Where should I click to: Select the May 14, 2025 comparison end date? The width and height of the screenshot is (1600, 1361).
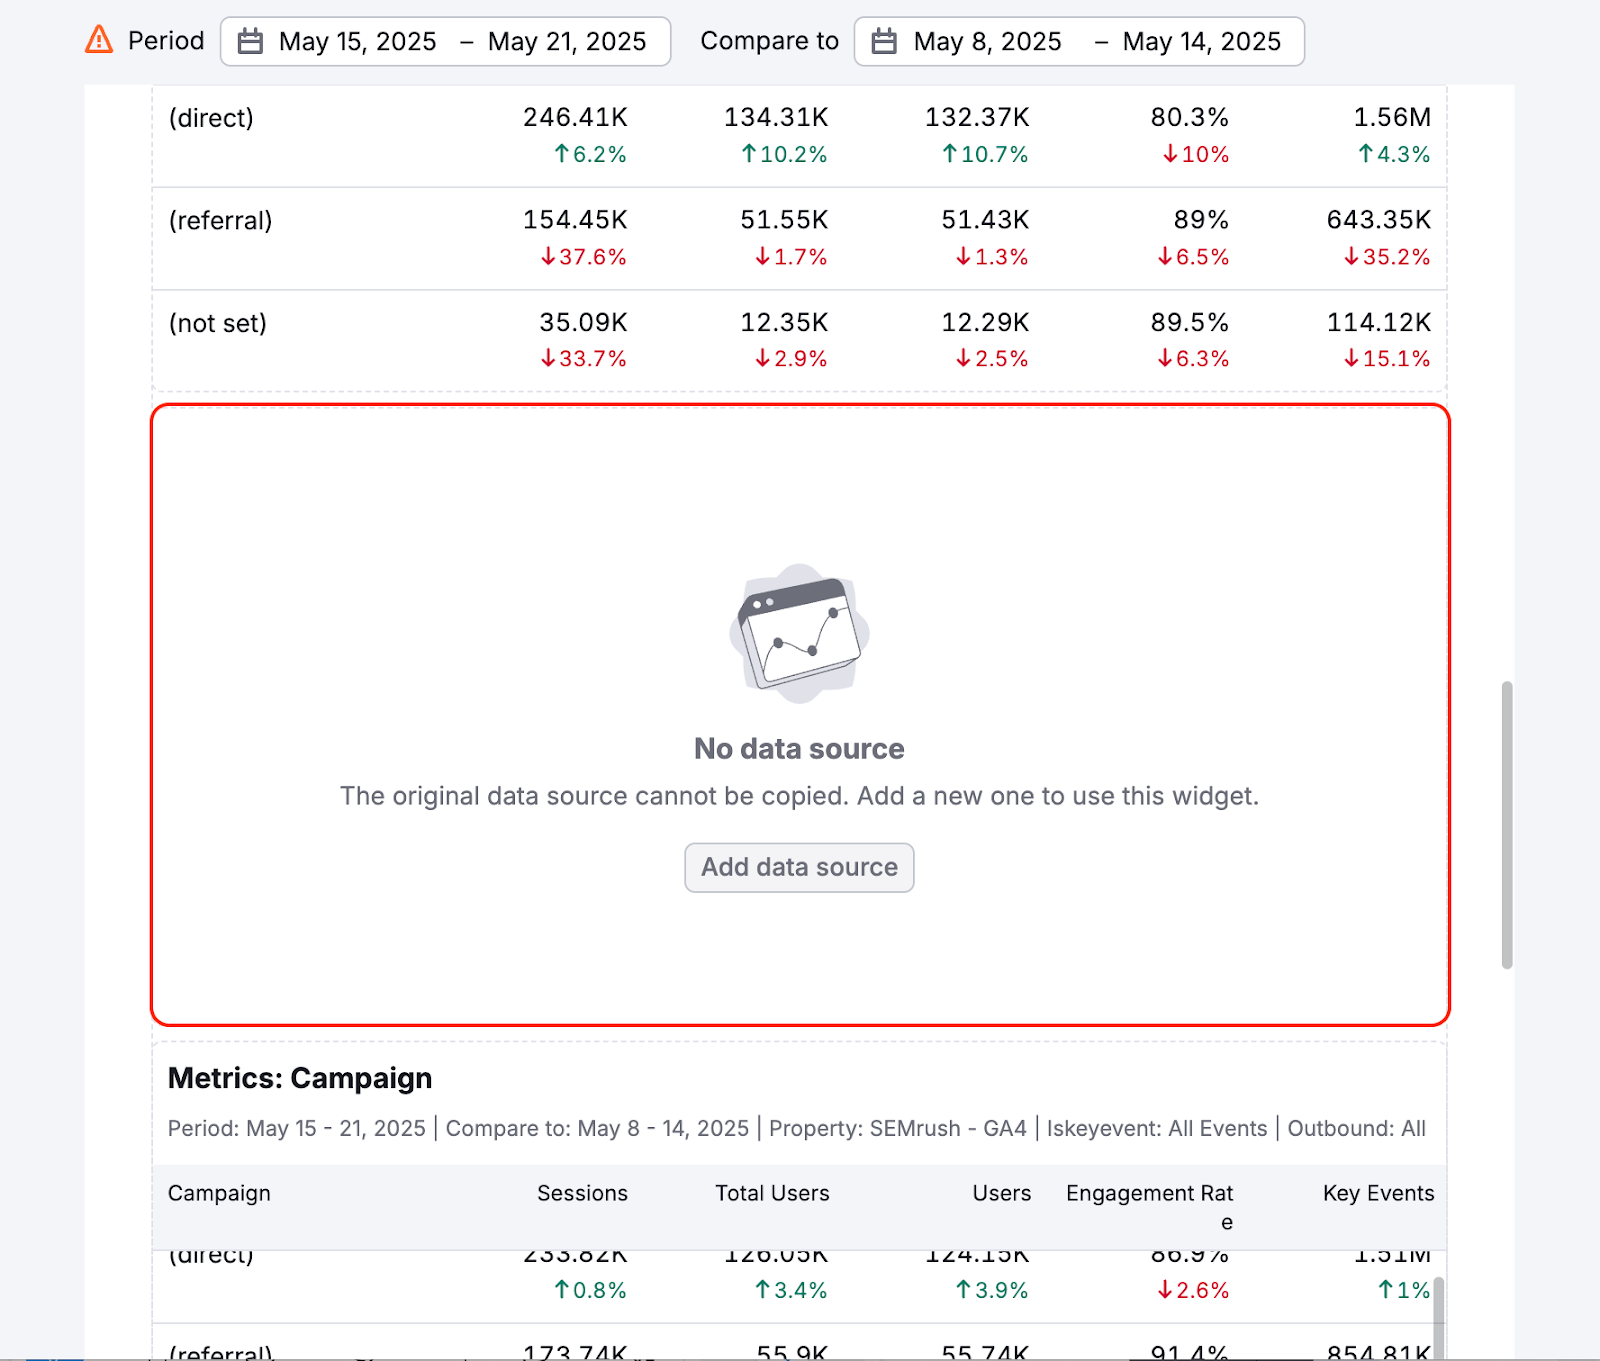(1201, 42)
